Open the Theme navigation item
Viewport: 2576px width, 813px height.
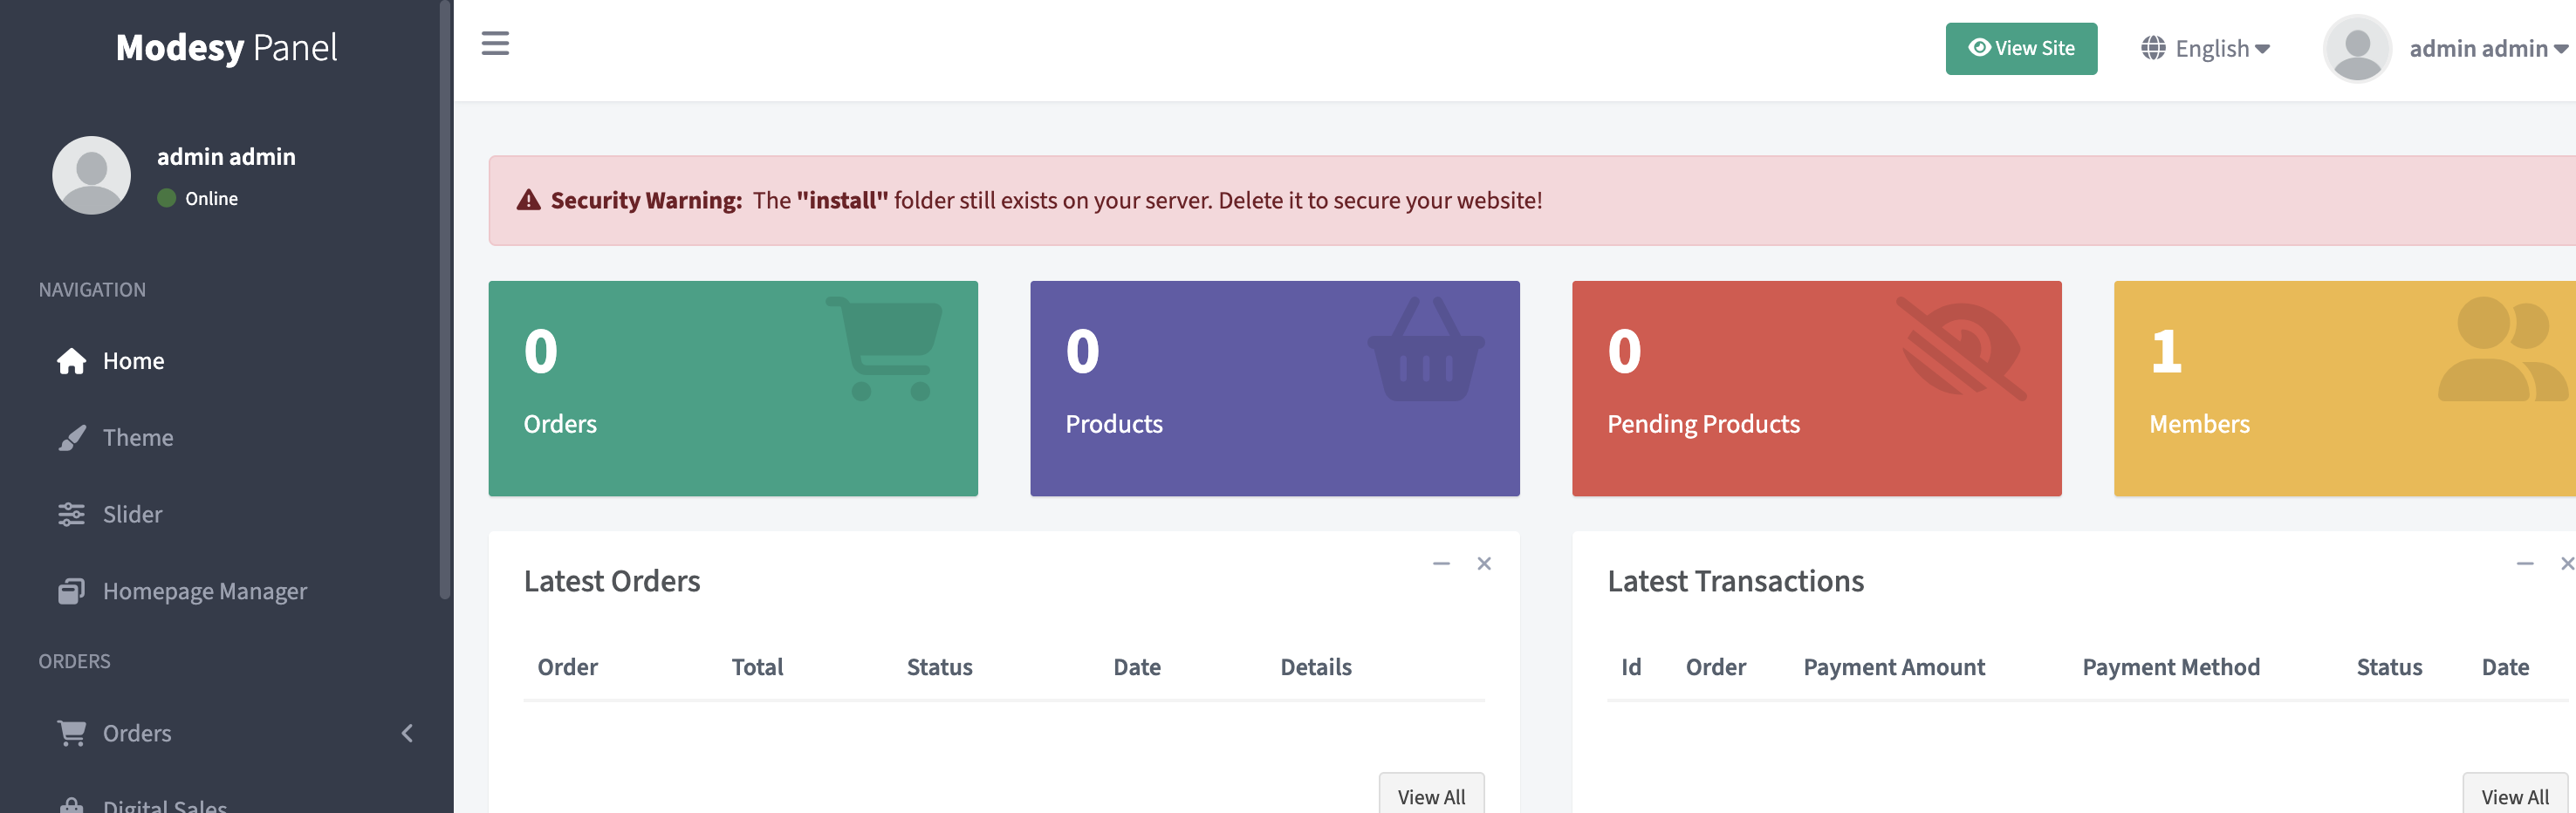click(x=226, y=438)
